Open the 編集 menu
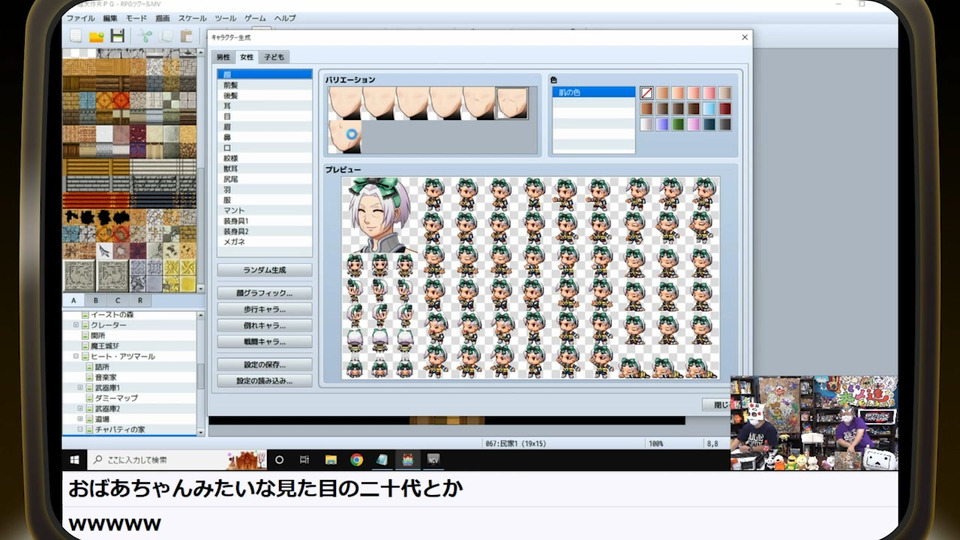This screenshot has height=540, width=960. pos(110,18)
